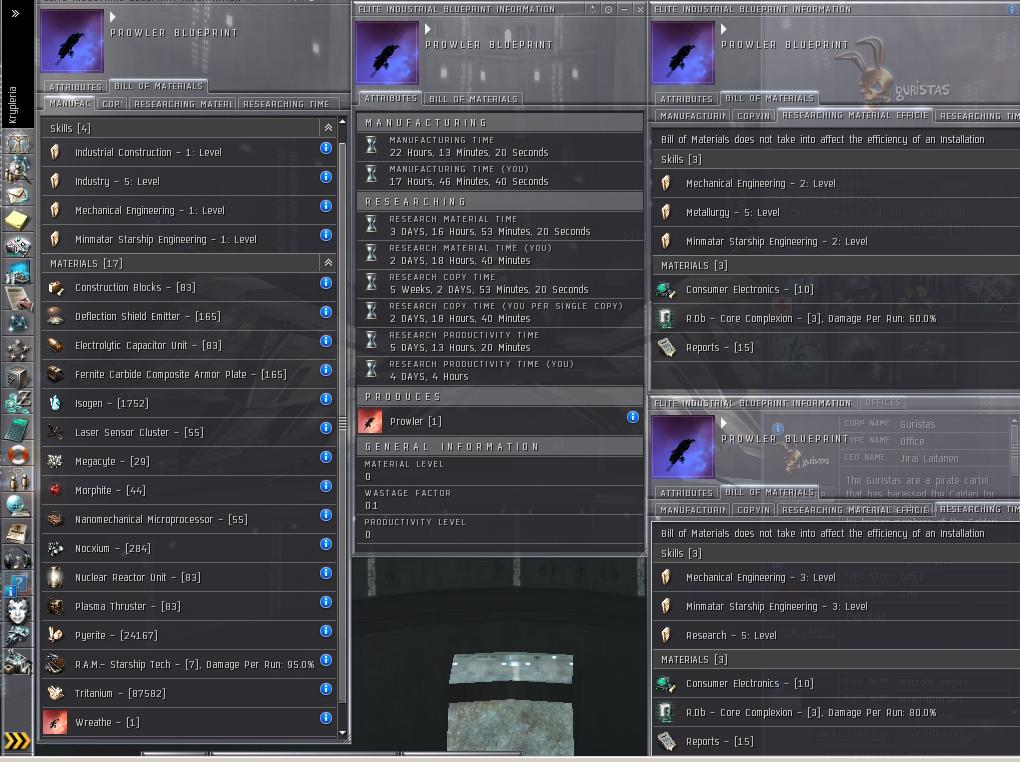Click the top-right window blueprint thumbnail
Viewport: 1020px width, 762px height.
[683, 53]
